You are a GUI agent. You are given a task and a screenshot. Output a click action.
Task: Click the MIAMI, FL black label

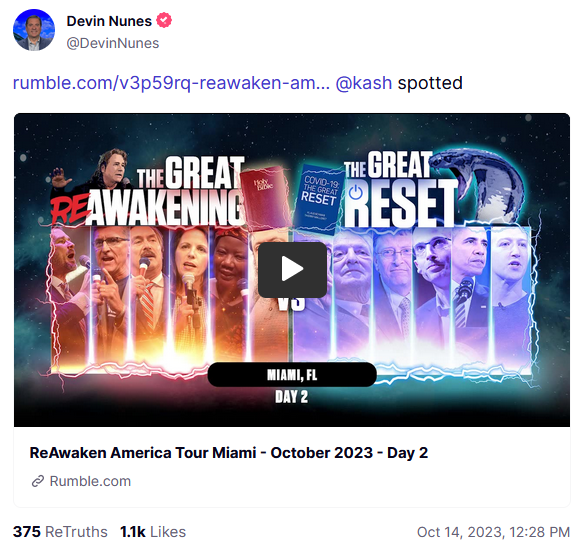pyautogui.click(x=292, y=374)
